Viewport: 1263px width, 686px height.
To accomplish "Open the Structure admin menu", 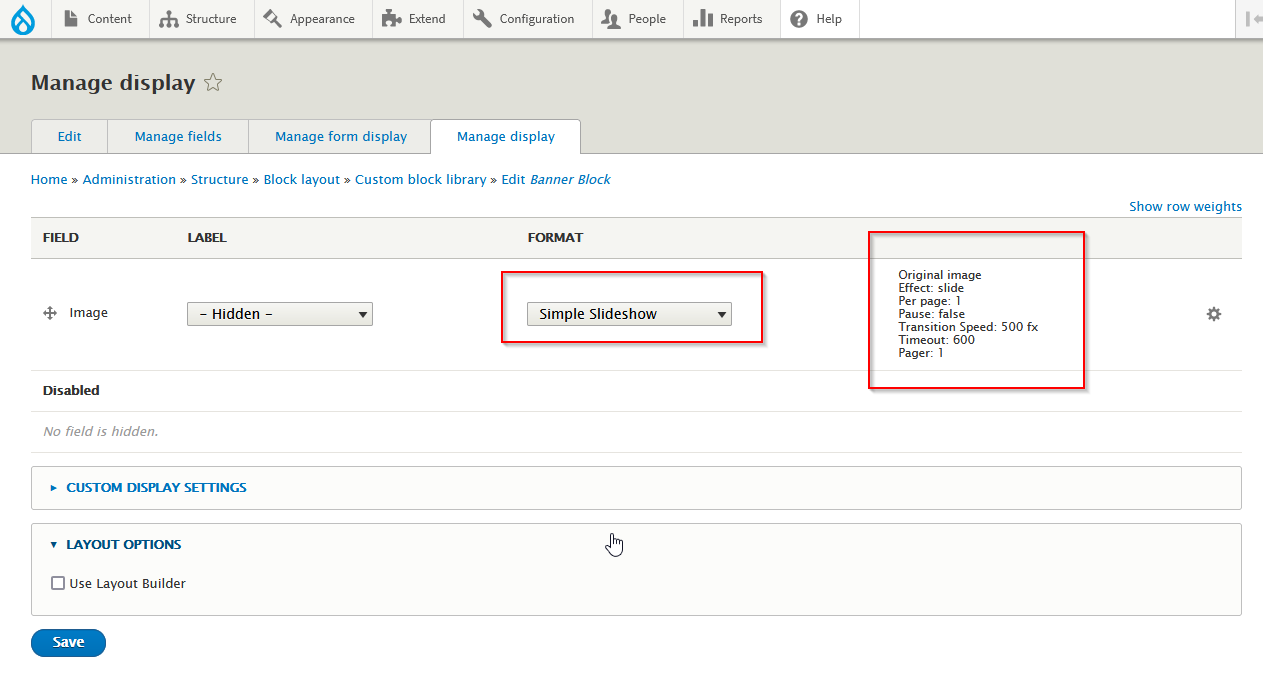I will pyautogui.click(x=199, y=19).
